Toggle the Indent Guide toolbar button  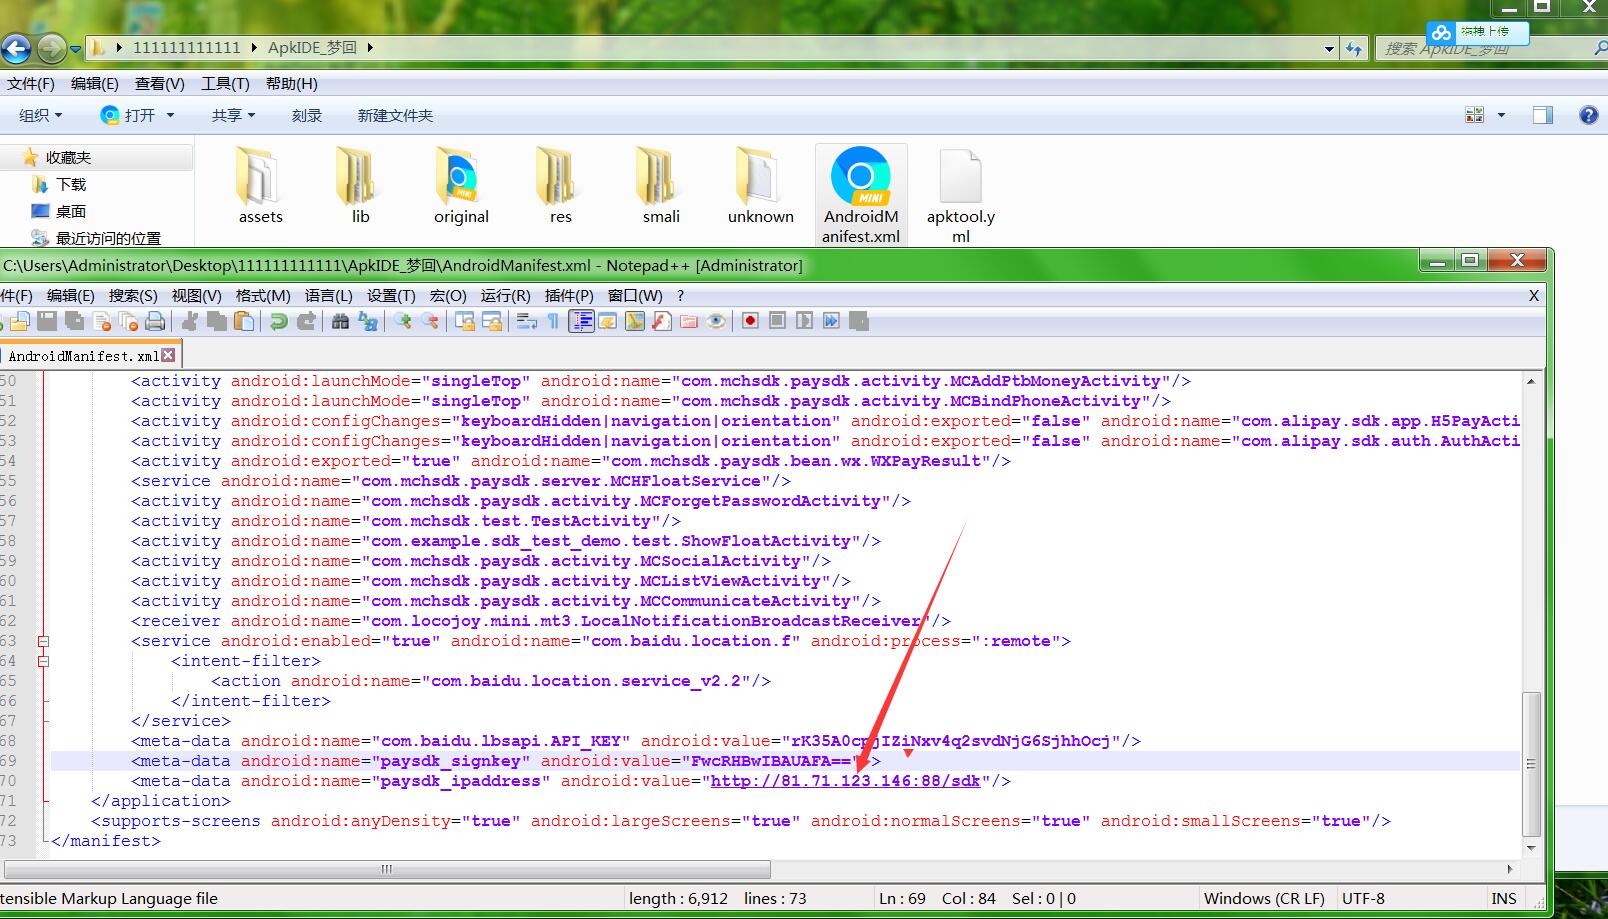(x=581, y=321)
